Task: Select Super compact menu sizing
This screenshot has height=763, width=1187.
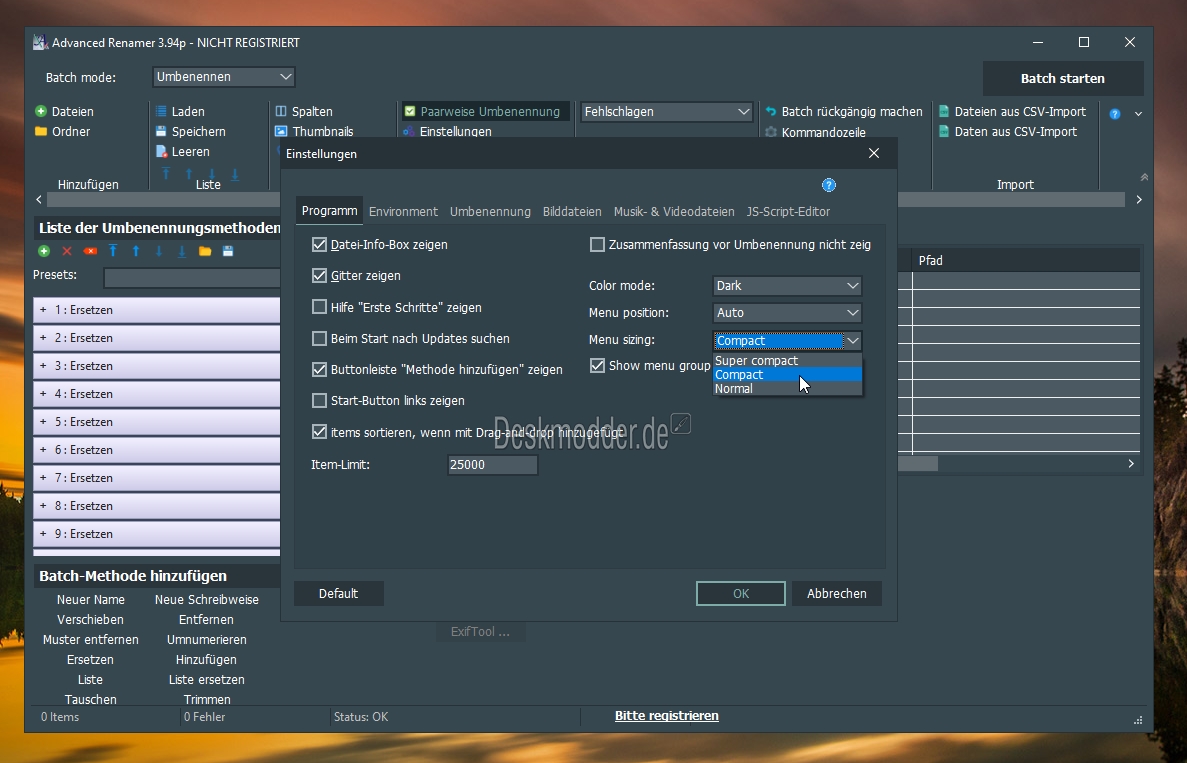Action: tap(787, 361)
